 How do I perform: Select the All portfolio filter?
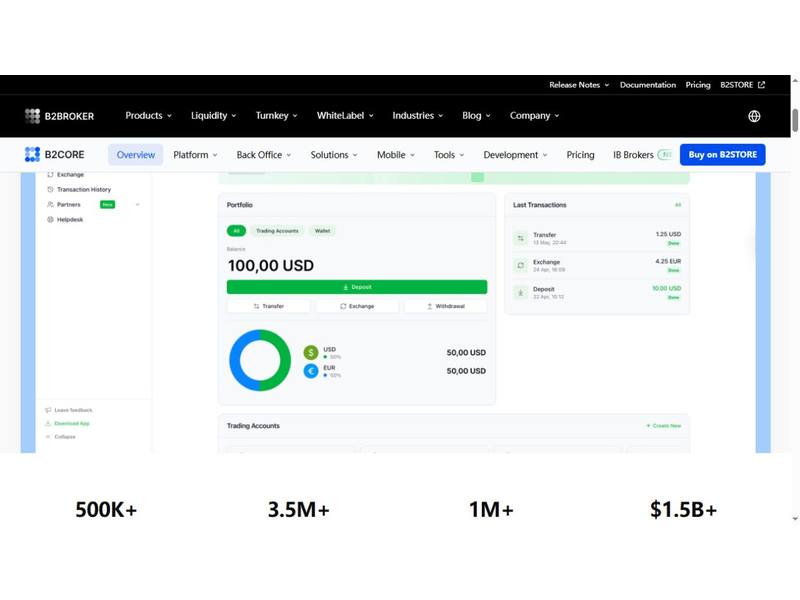tap(236, 231)
